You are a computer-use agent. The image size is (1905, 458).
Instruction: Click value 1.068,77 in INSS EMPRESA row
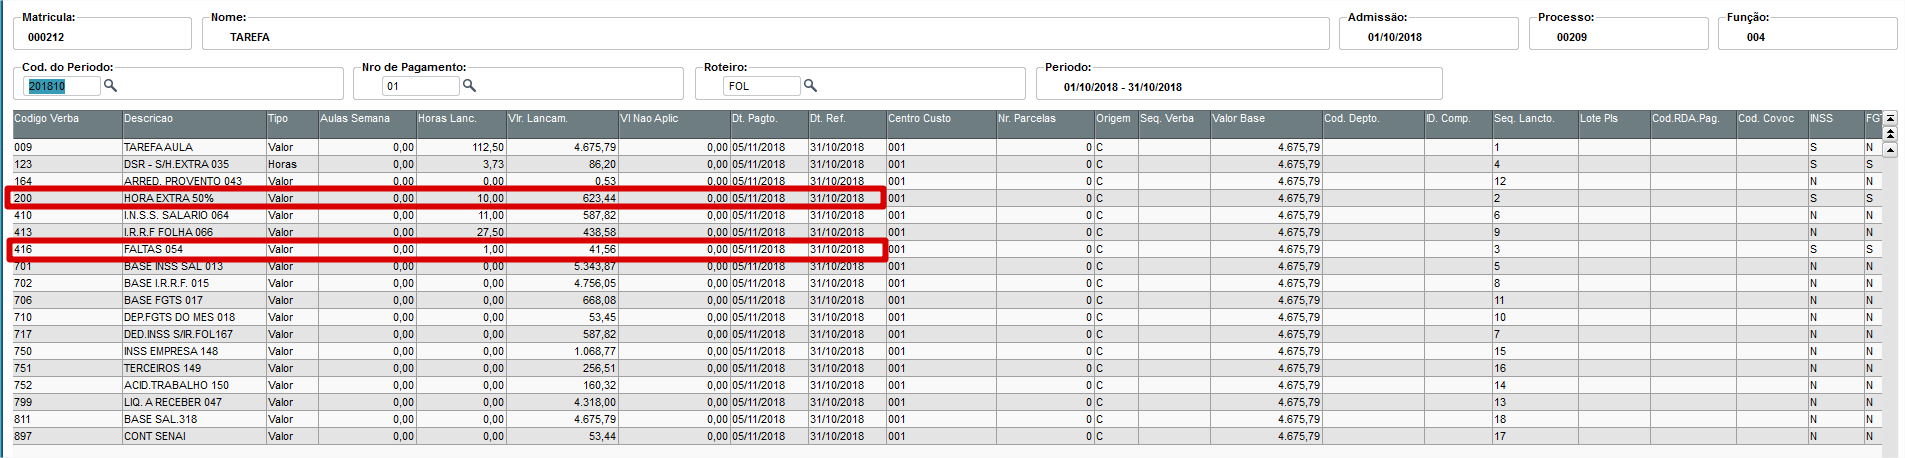click(x=595, y=351)
